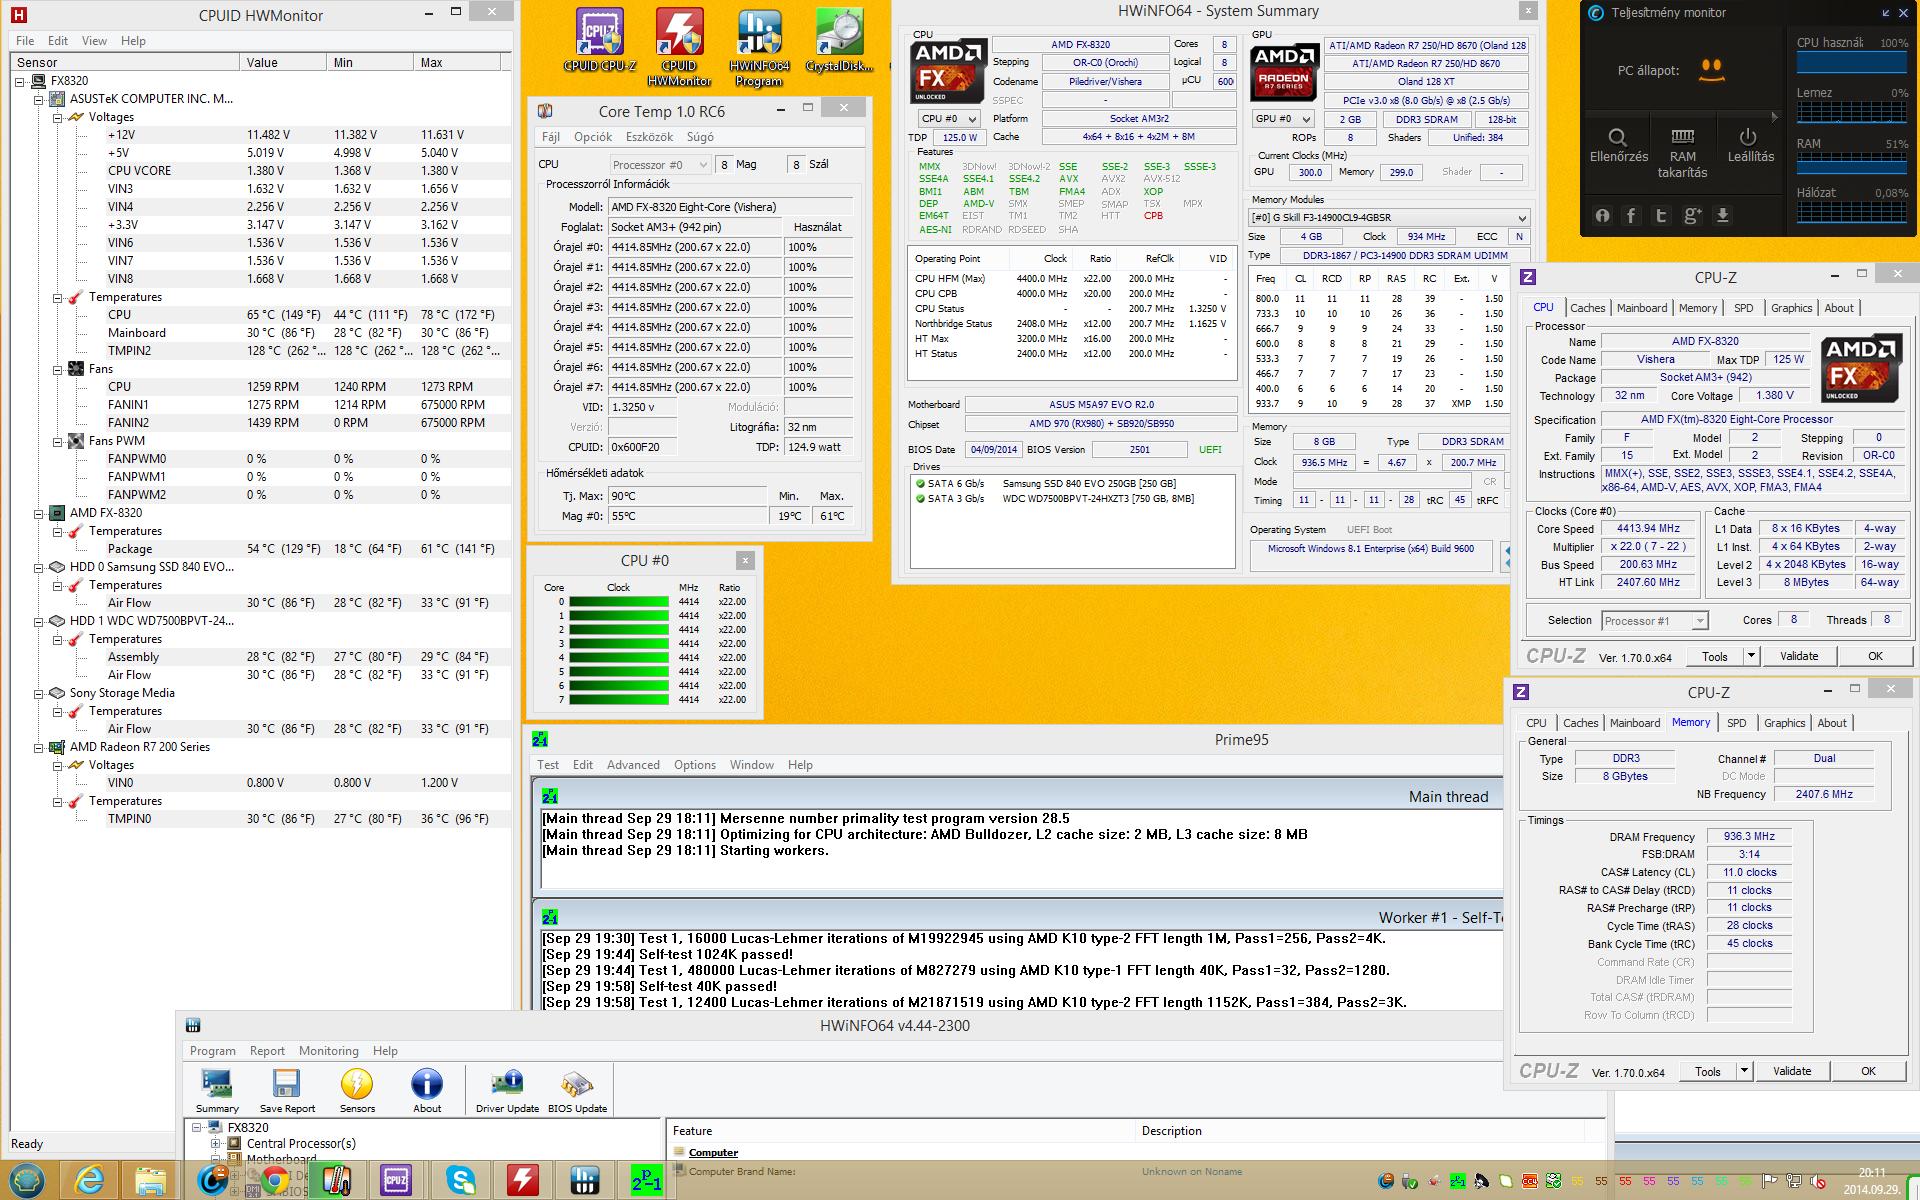The width and height of the screenshot is (1920, 1200).
Task: Launch the HWiNFO64 Program desktop shortcut
Action: tap(759, 46)
